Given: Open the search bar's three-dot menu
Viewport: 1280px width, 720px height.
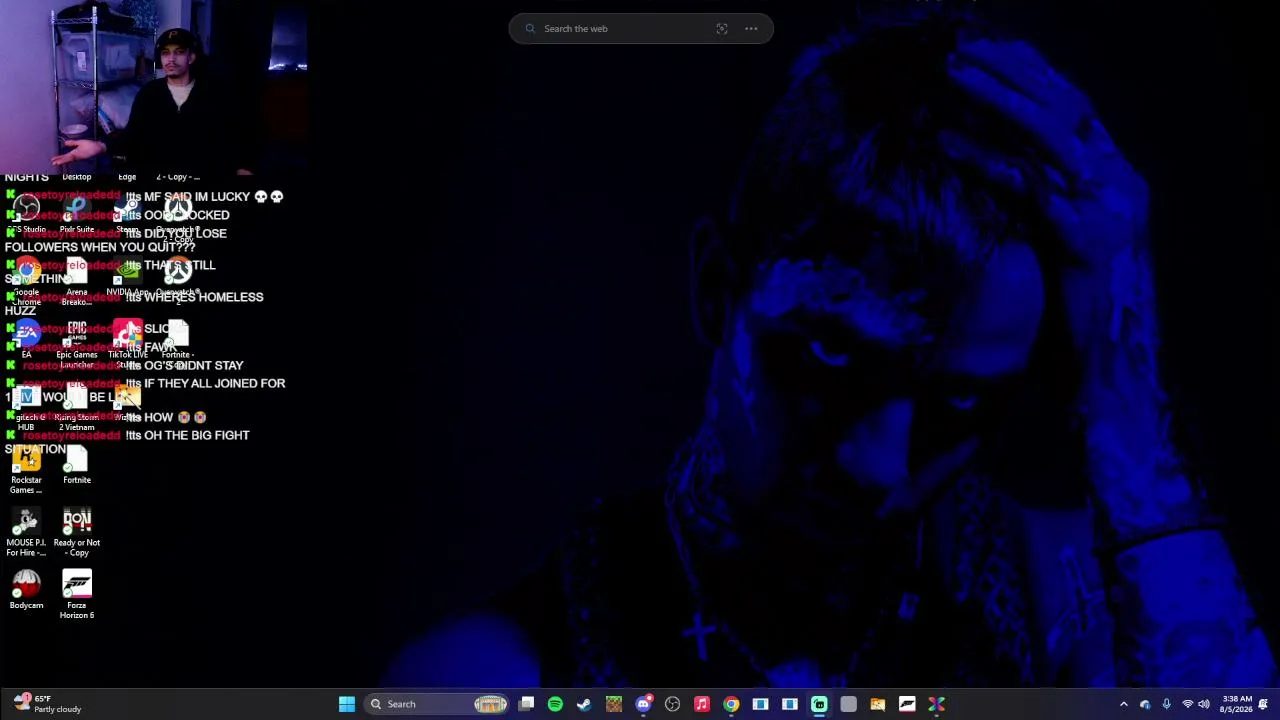Looking at the screenshot, I should [751, 29].
